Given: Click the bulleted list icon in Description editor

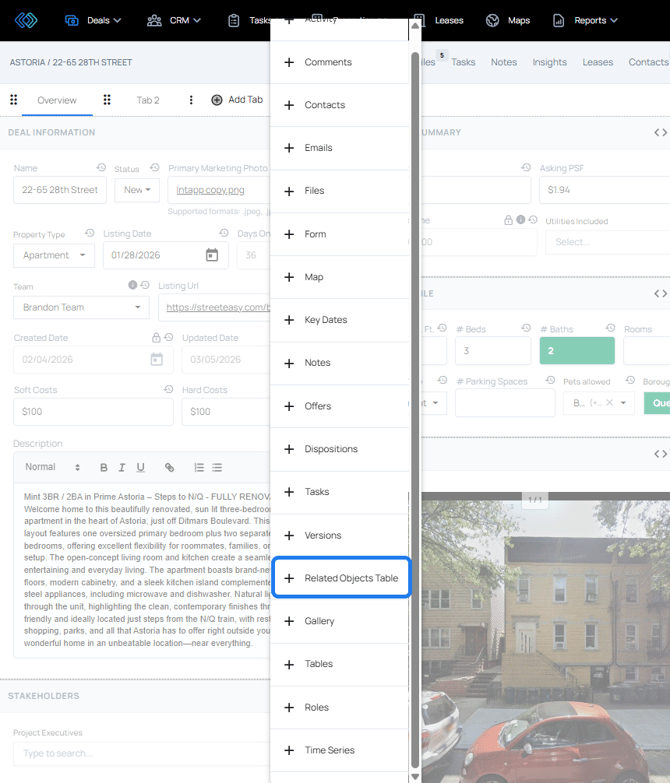Looking at the screenshot, I should coord(217,467).
